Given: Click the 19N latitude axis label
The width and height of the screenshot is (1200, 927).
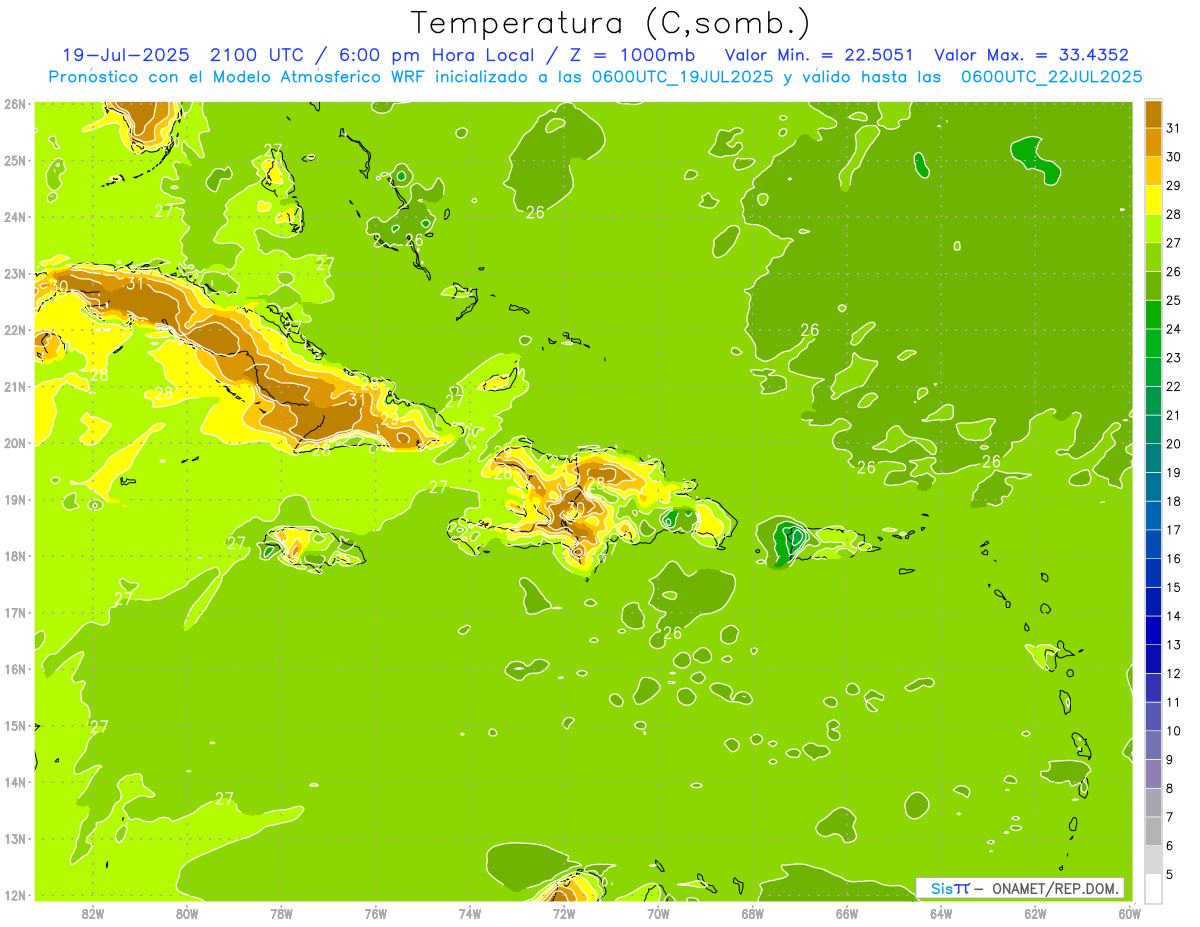Looking at the screenshot, I should (x=15, y=500).
